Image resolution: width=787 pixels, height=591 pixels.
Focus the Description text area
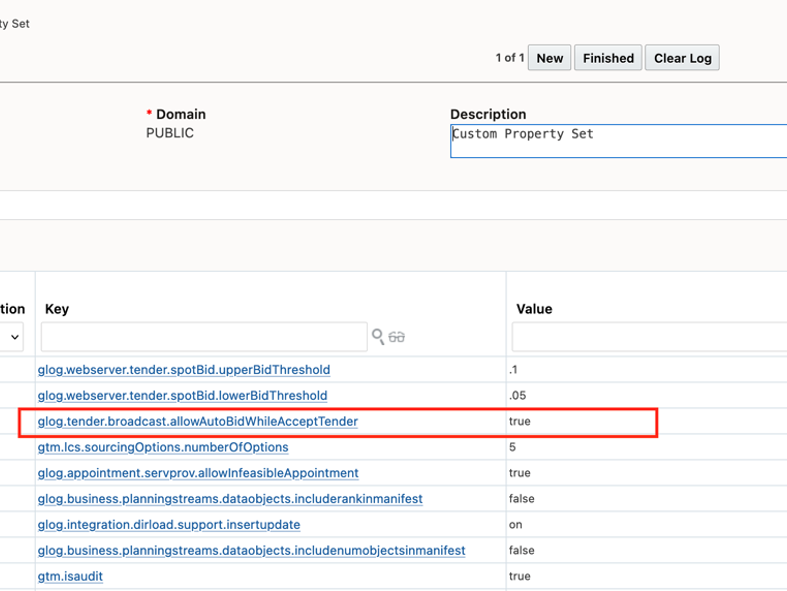[x=618, y=141]
